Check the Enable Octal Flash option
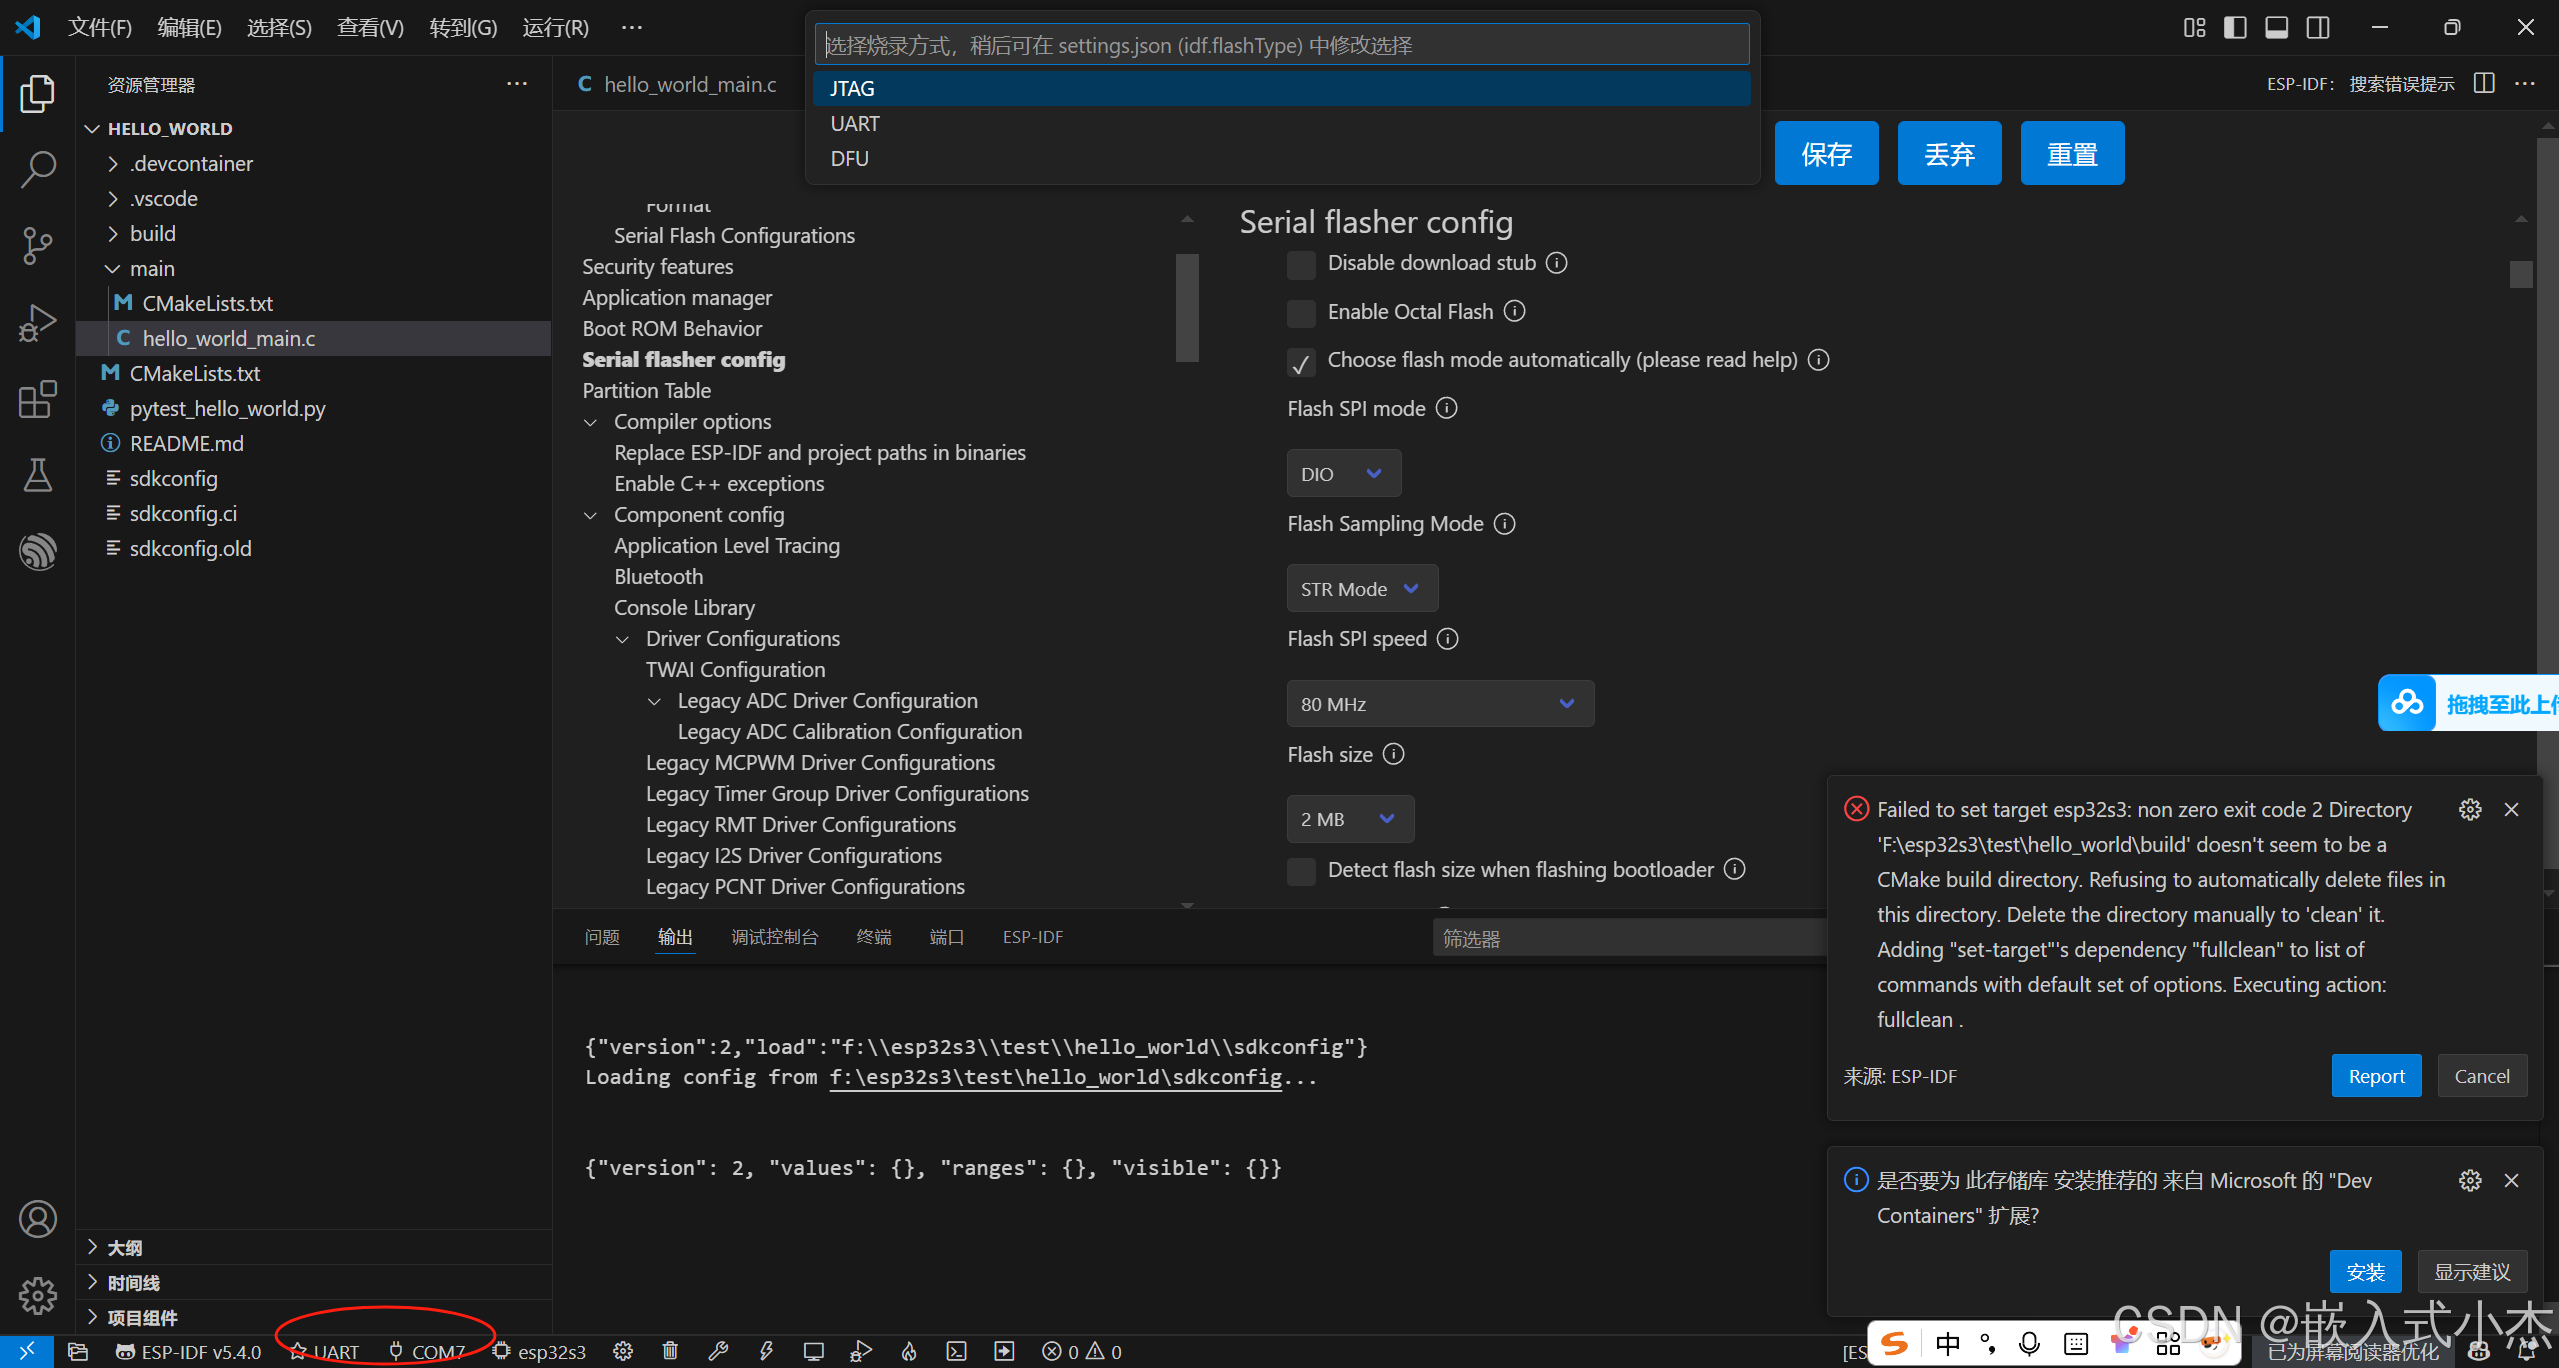Viewport: 2559px width, 1368px height. [x=1301, y=313]
